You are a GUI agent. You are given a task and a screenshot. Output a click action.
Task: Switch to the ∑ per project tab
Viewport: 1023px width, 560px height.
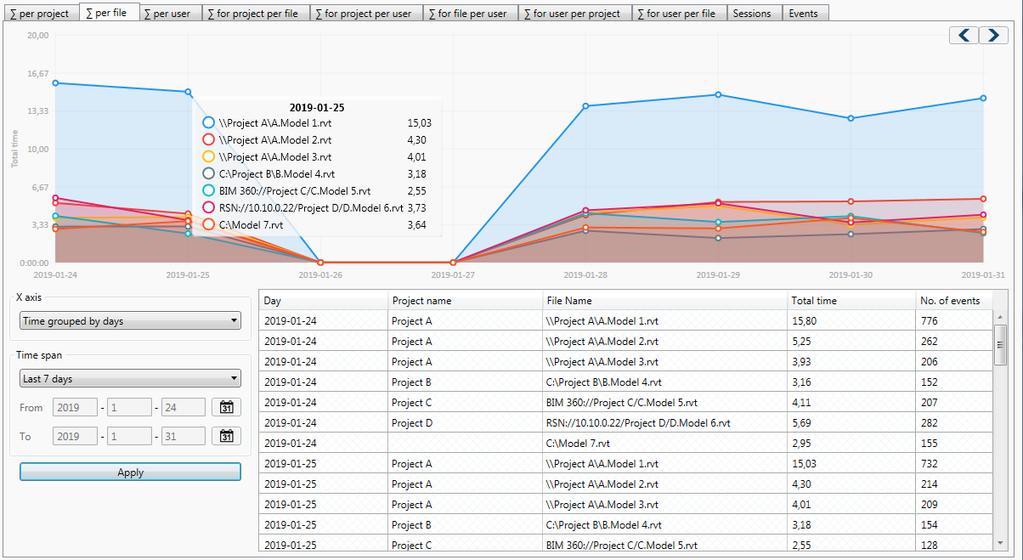coord(39,13)
